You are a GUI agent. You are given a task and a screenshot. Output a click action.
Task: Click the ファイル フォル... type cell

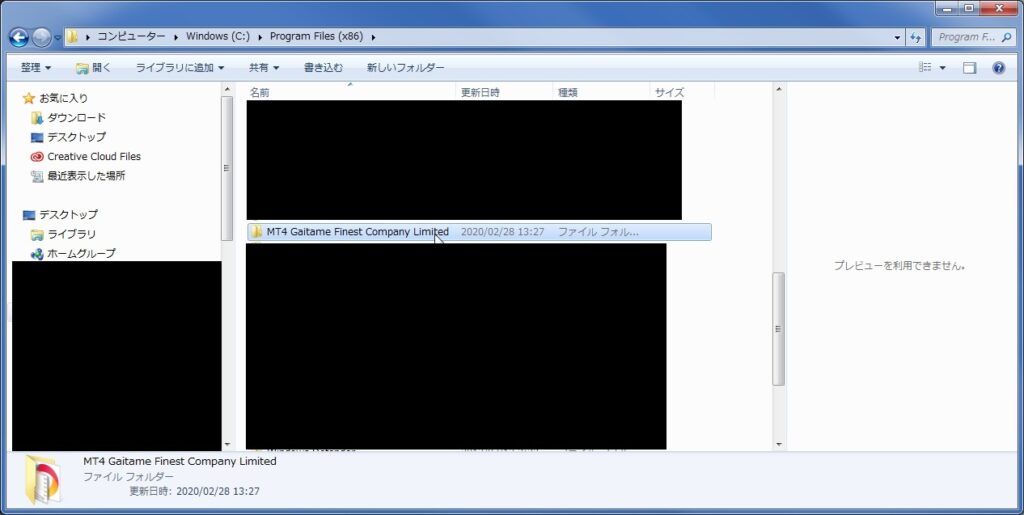pyautogui.click(x=598, y=232)
